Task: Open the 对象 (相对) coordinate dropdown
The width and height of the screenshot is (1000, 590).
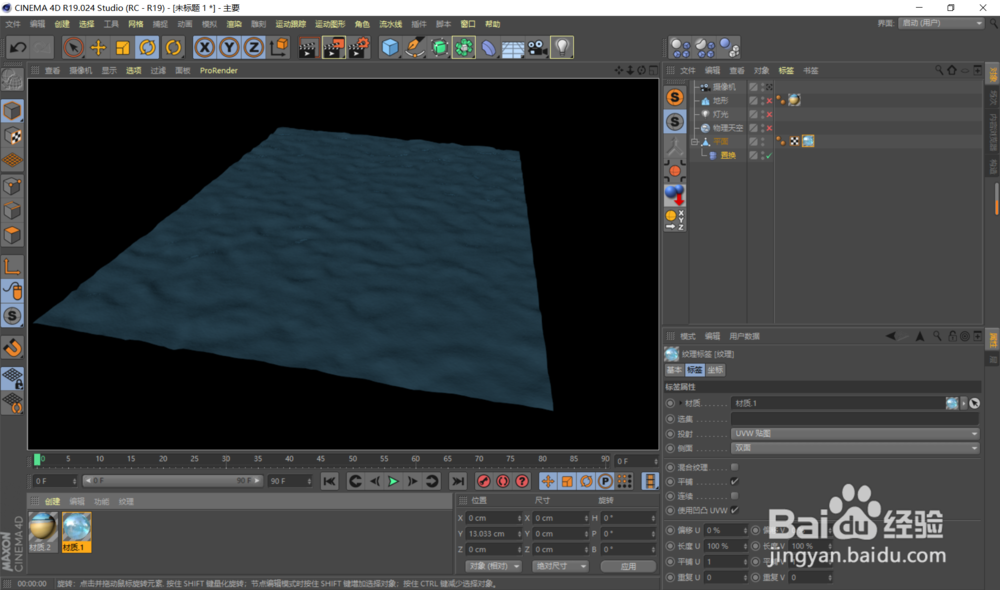Action: tap(494, 566)
